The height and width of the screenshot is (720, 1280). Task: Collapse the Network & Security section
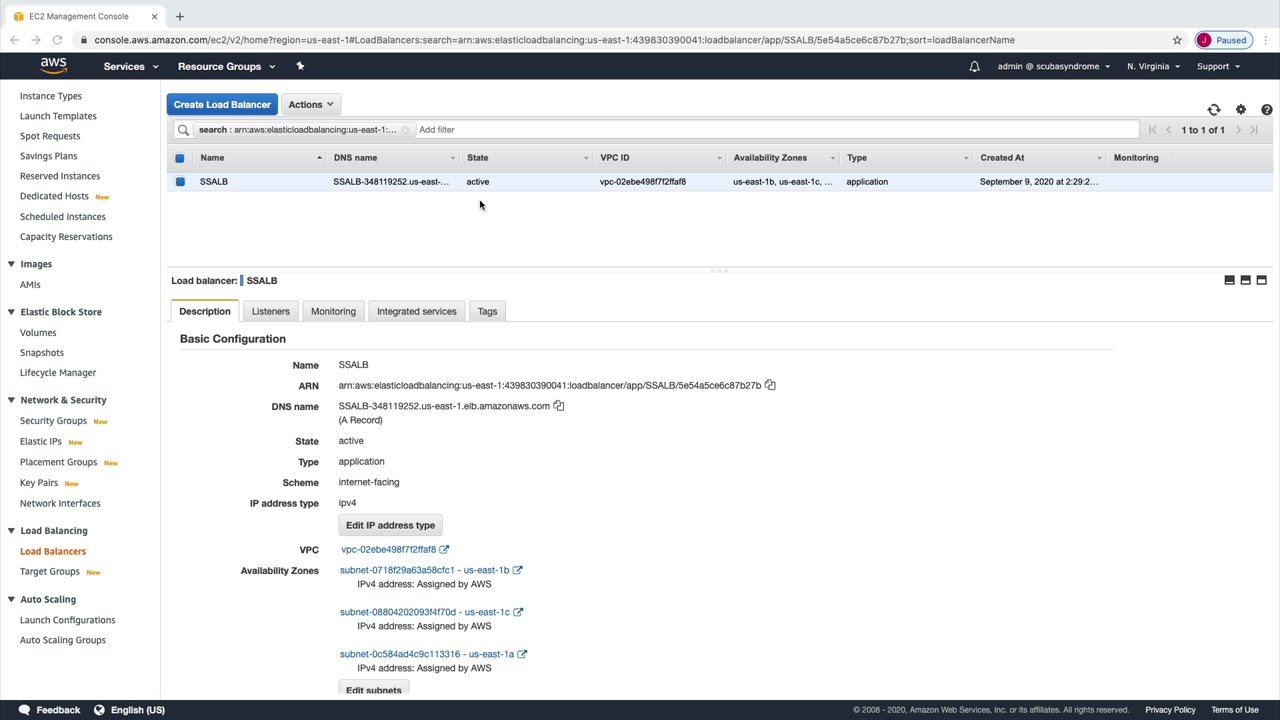click(x=11, y=400)
